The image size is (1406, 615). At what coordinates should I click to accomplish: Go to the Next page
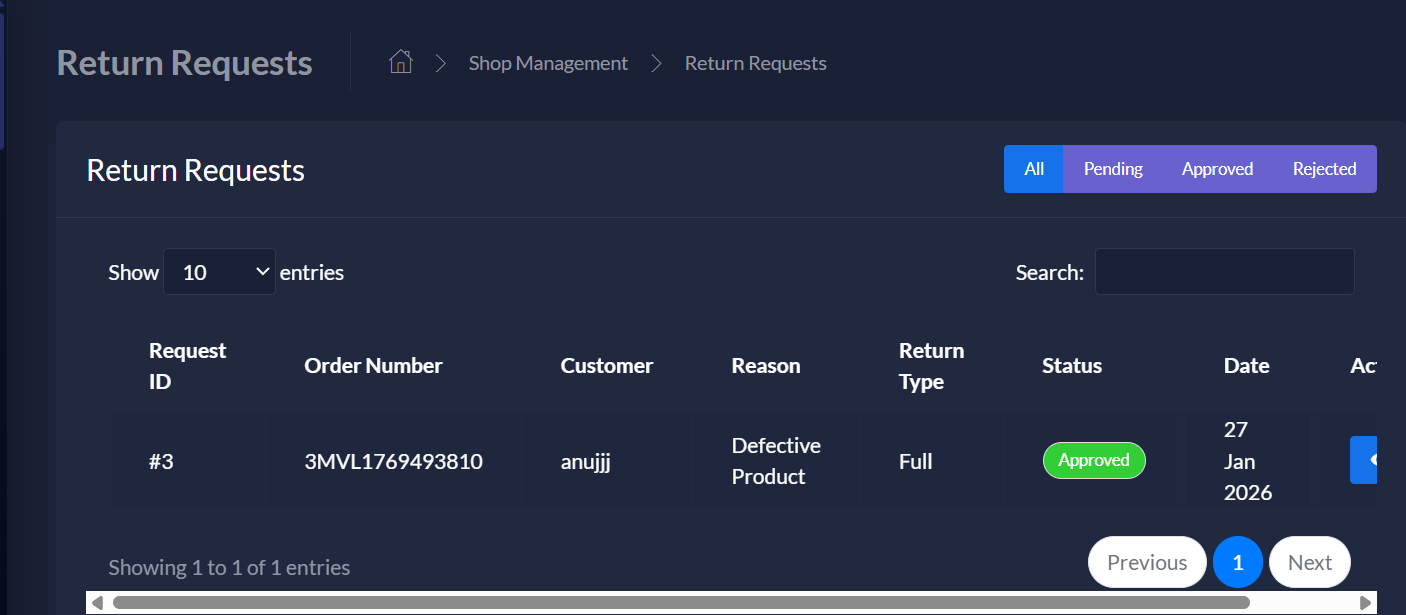[x=1309, y=561]
